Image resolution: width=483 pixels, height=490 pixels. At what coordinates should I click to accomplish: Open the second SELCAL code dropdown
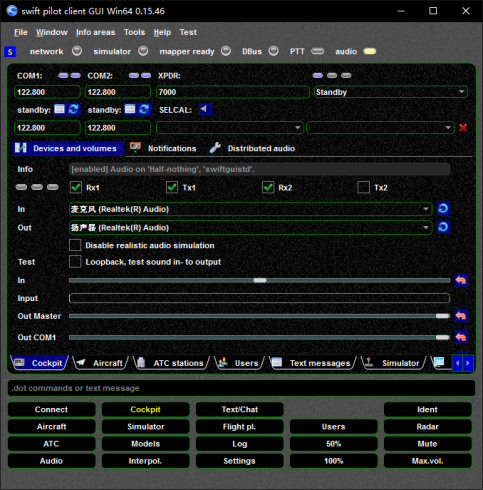click(380, 128)
